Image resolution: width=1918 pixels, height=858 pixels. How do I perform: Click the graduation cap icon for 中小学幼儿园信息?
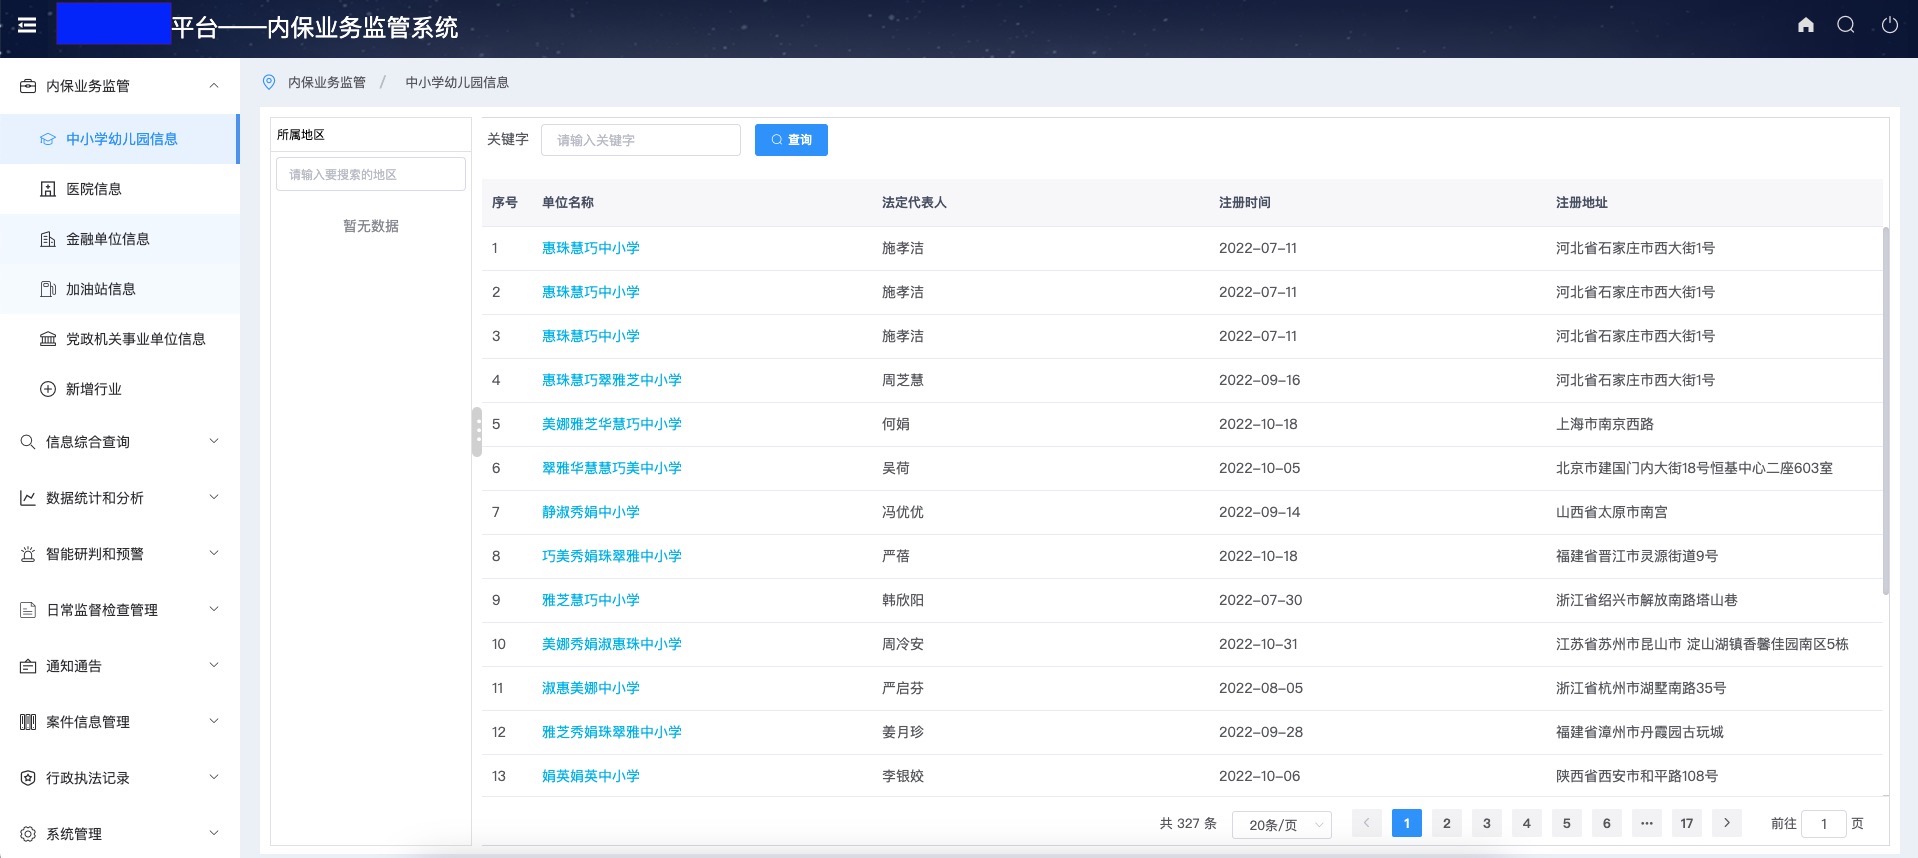pyautogui.click(x=48, y=139)
